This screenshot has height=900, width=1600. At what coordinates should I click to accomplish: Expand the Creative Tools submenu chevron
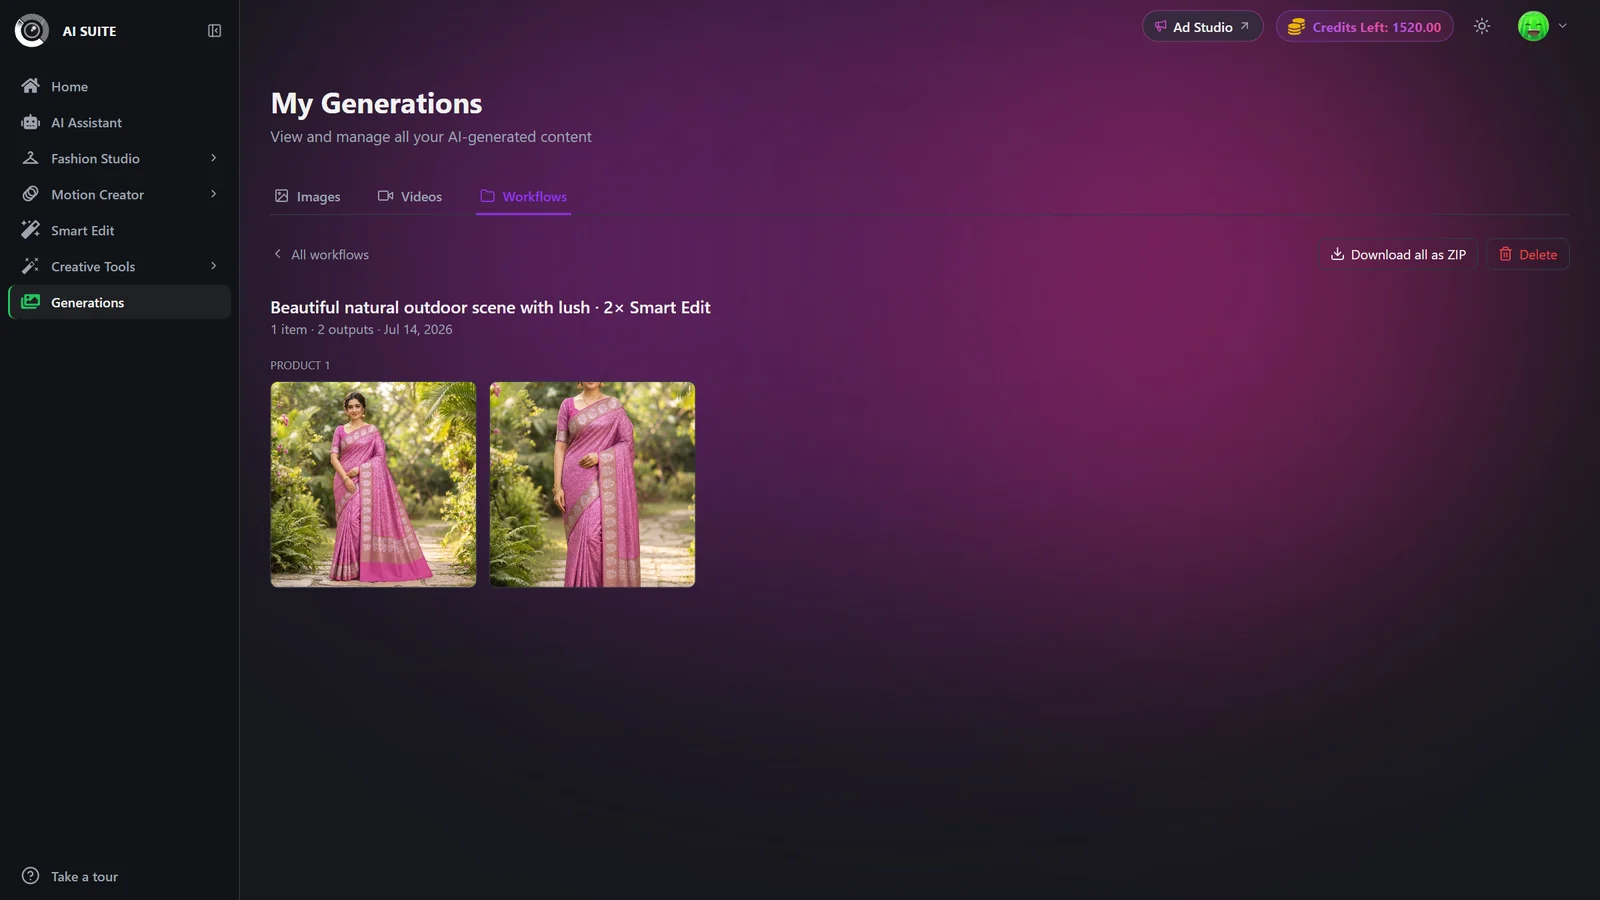tap(213, 266)
